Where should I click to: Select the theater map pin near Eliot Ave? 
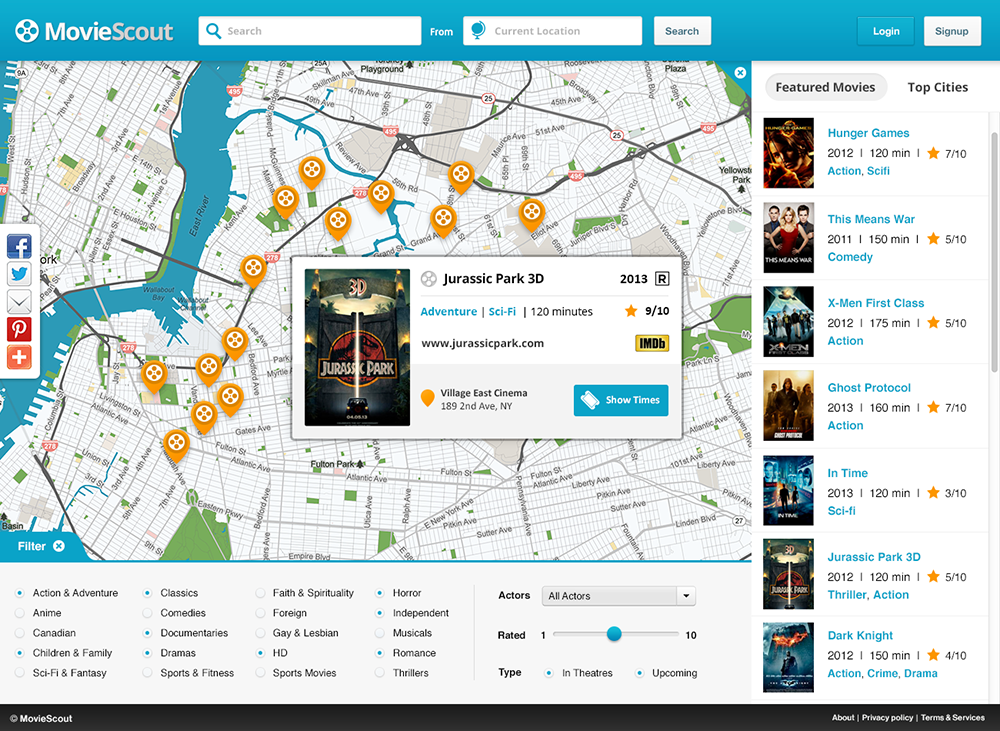[531, 214]
